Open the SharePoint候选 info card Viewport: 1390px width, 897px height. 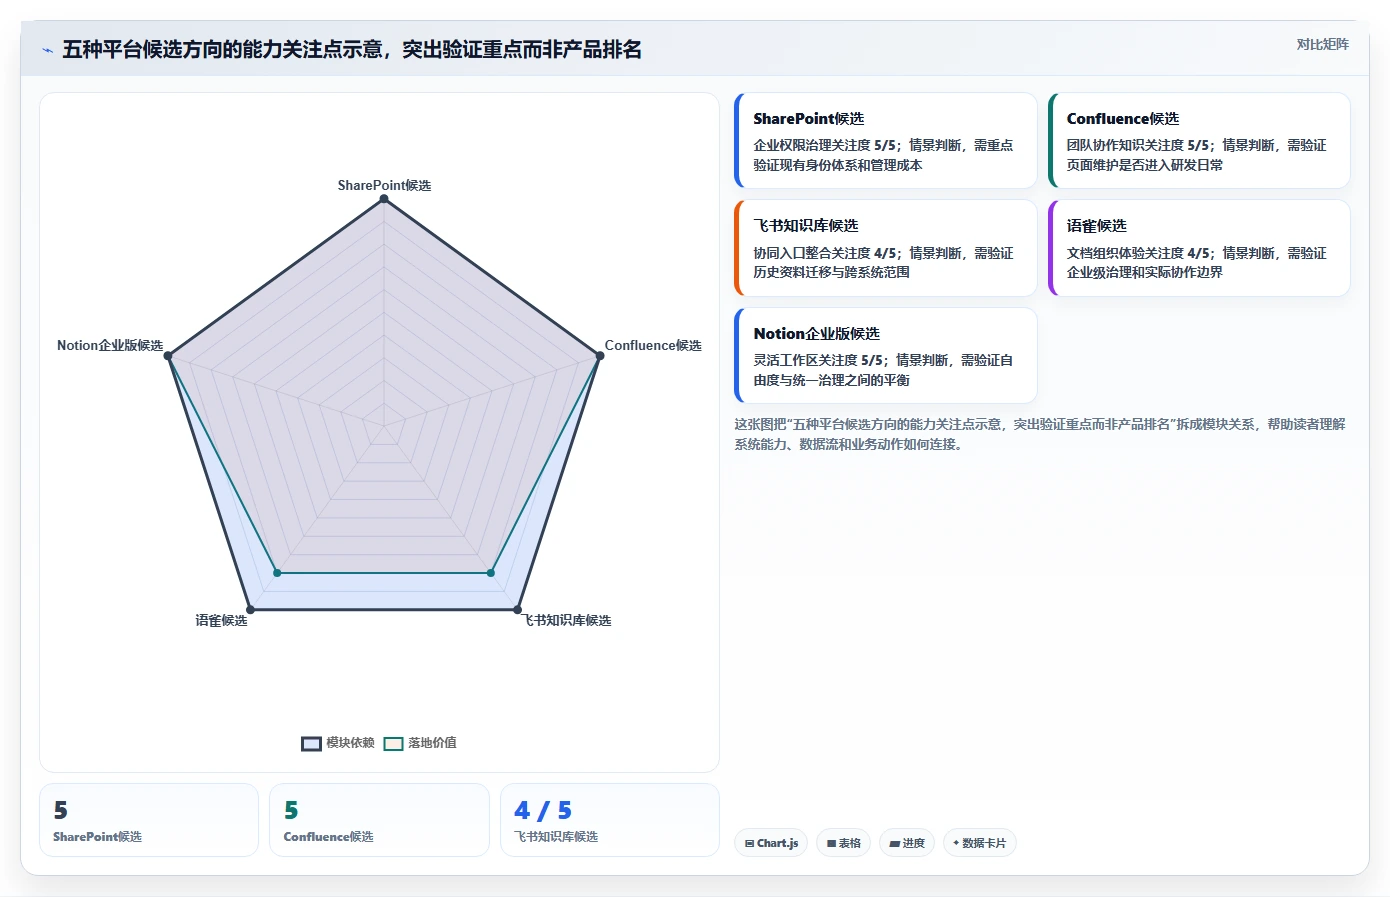(x=885, y=141)
